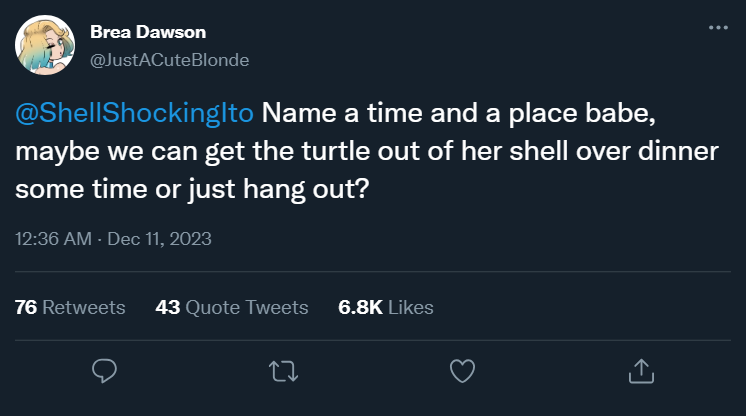
Task: Retweet this tweet using the arrows icon
Action: (x=284, y=371)
